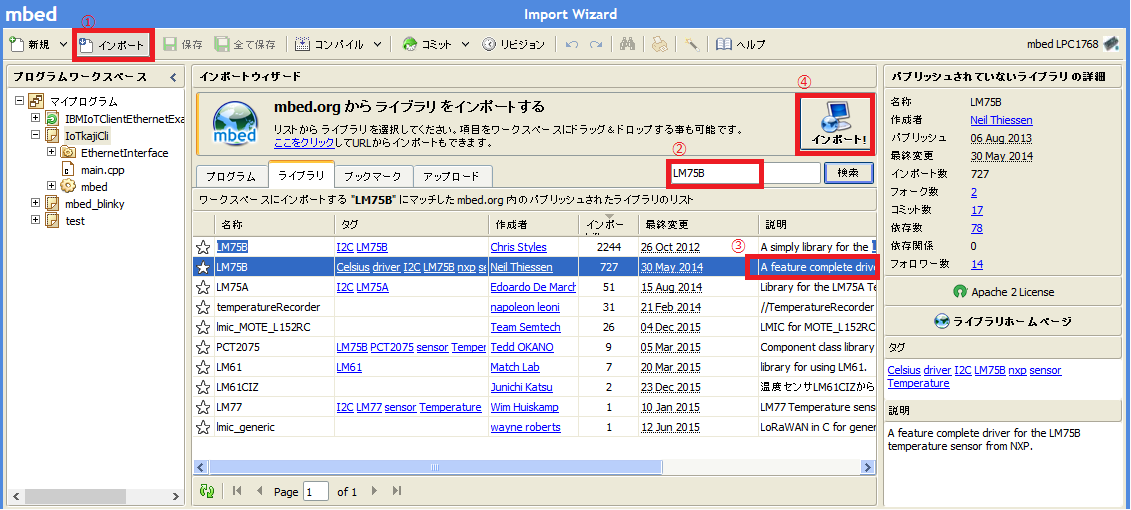Click the redo arrow icon
This screenshot has width=1131, height=510.
pos(596,45)
